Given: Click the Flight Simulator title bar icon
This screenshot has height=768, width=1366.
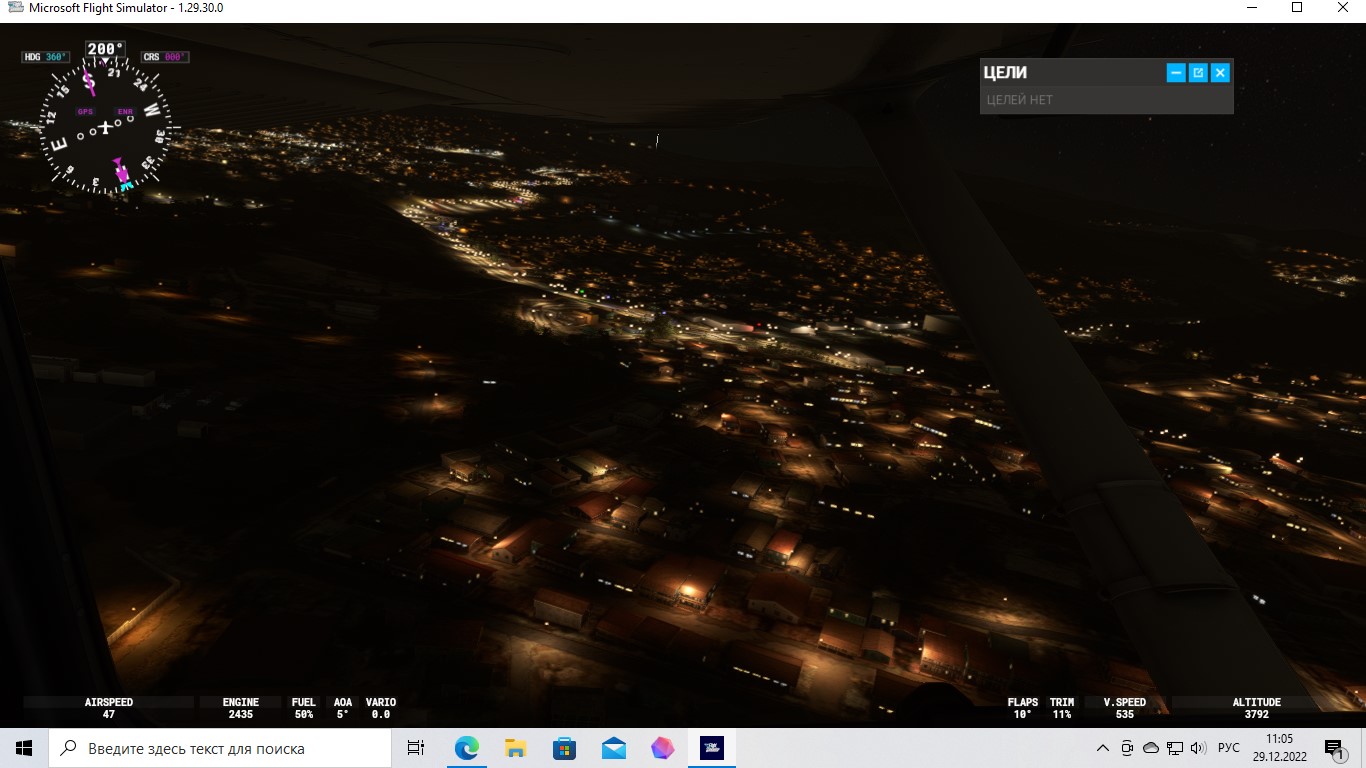Looking at the screenshot, I should [14, 8].
